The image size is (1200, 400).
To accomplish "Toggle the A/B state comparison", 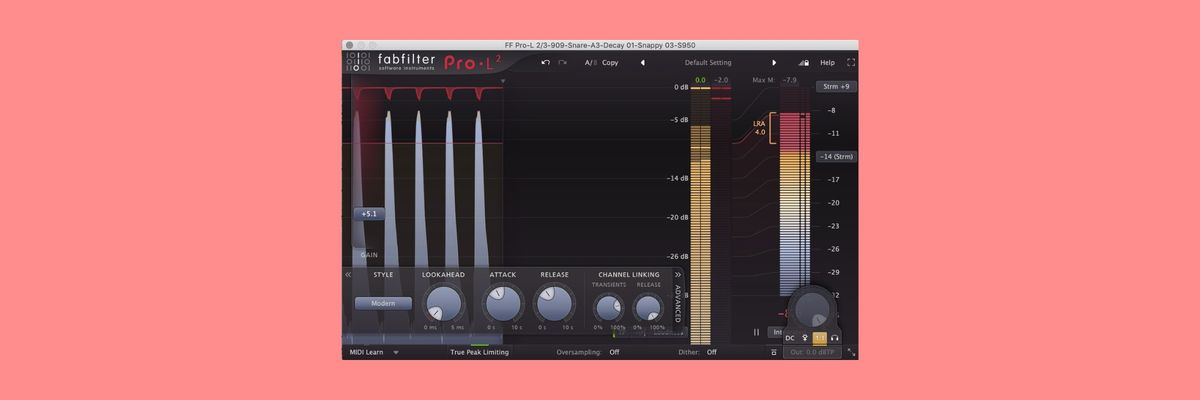I will point(590,62).
